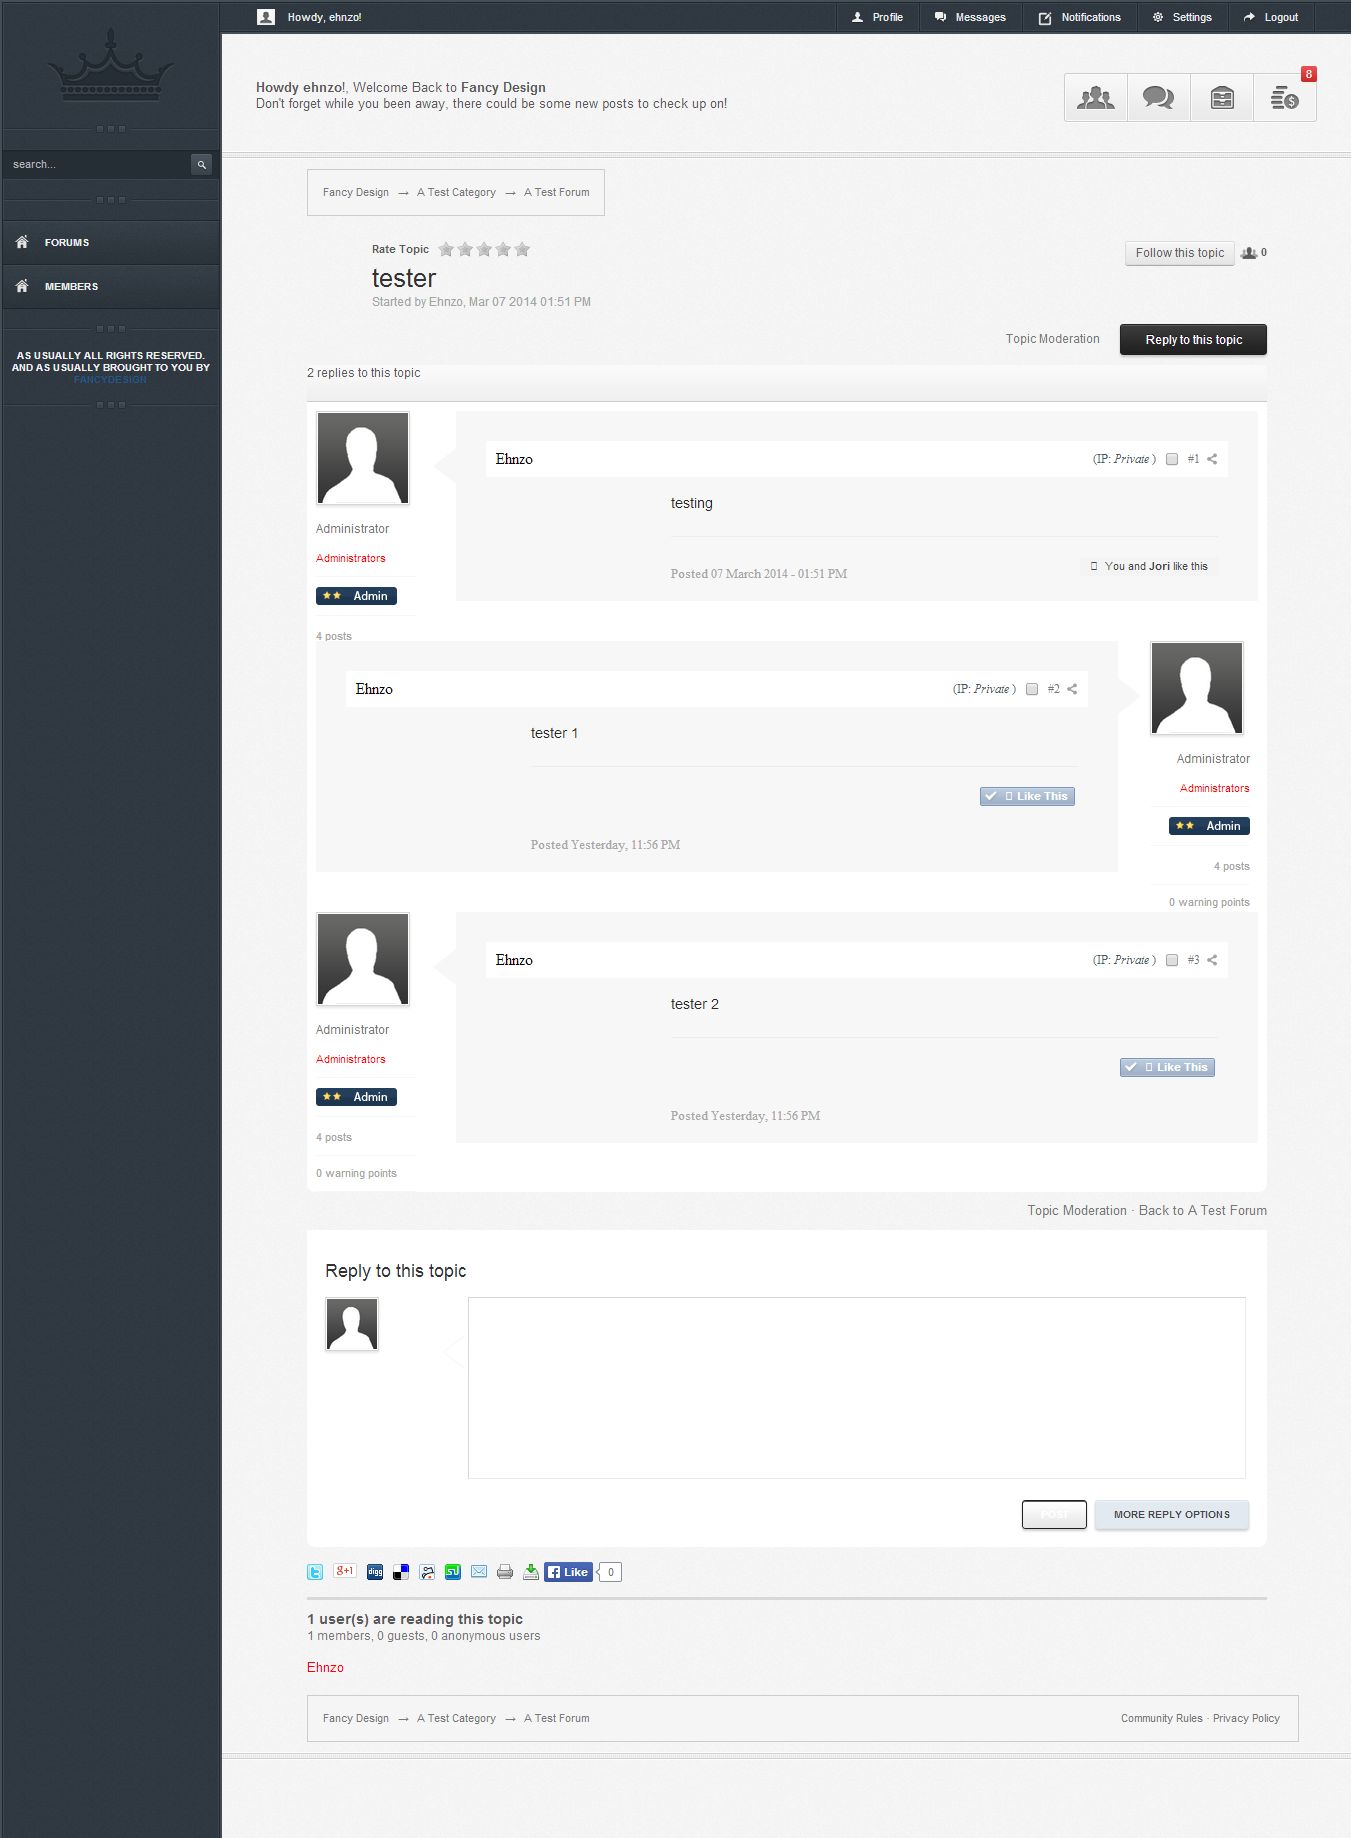This screenshot has height=1838, width=1351.
Task: Click the share icon on post #1
Action: point(1212,459)
